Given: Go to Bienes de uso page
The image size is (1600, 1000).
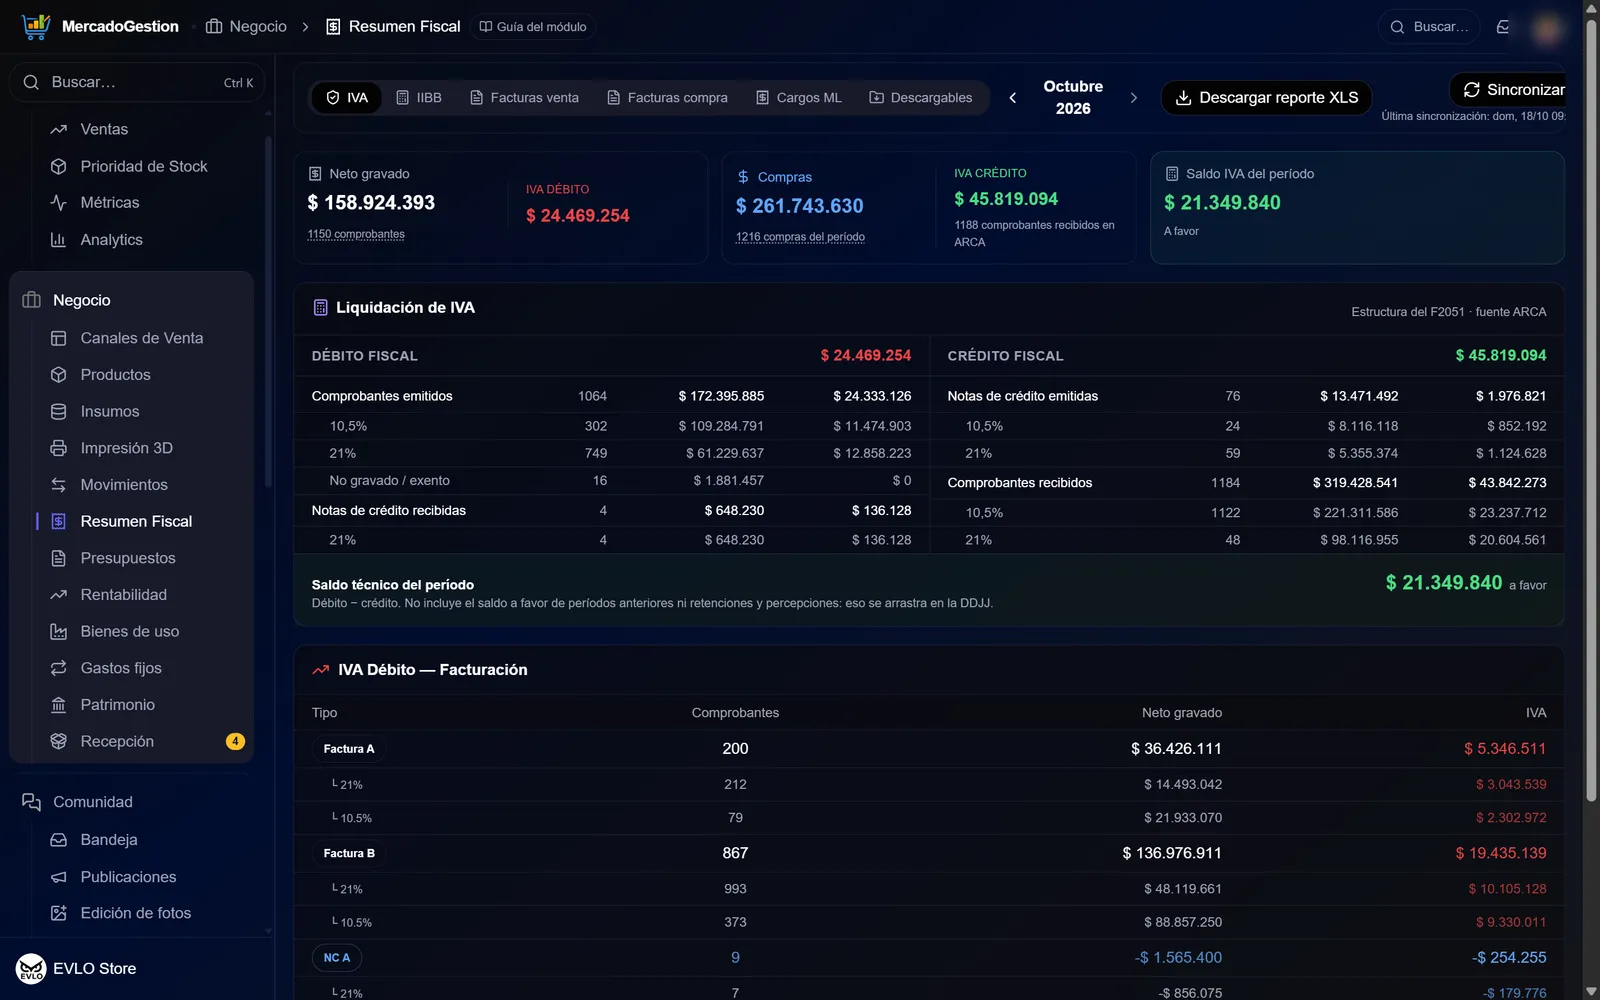Looking at the screenshot, I should (x=130, y=631).
